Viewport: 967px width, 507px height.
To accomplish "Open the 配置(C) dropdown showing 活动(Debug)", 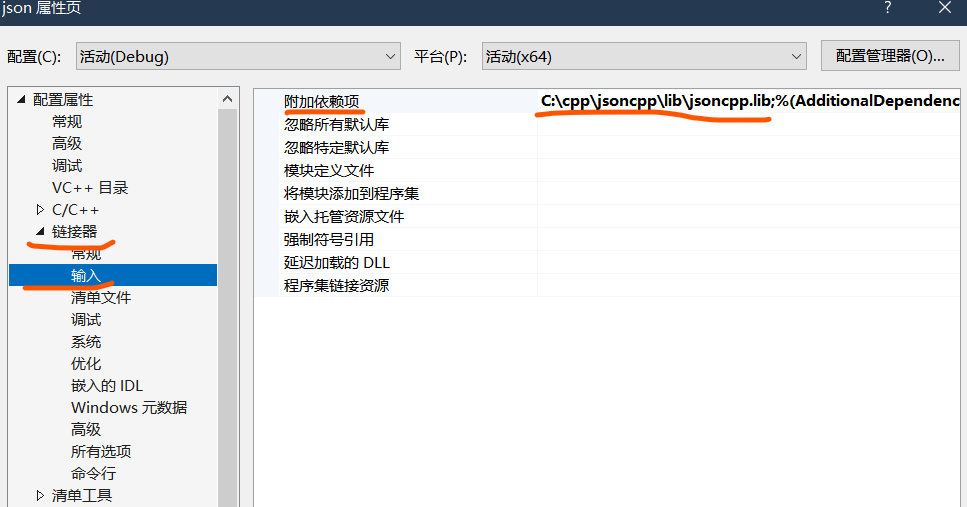I will 238,56.
